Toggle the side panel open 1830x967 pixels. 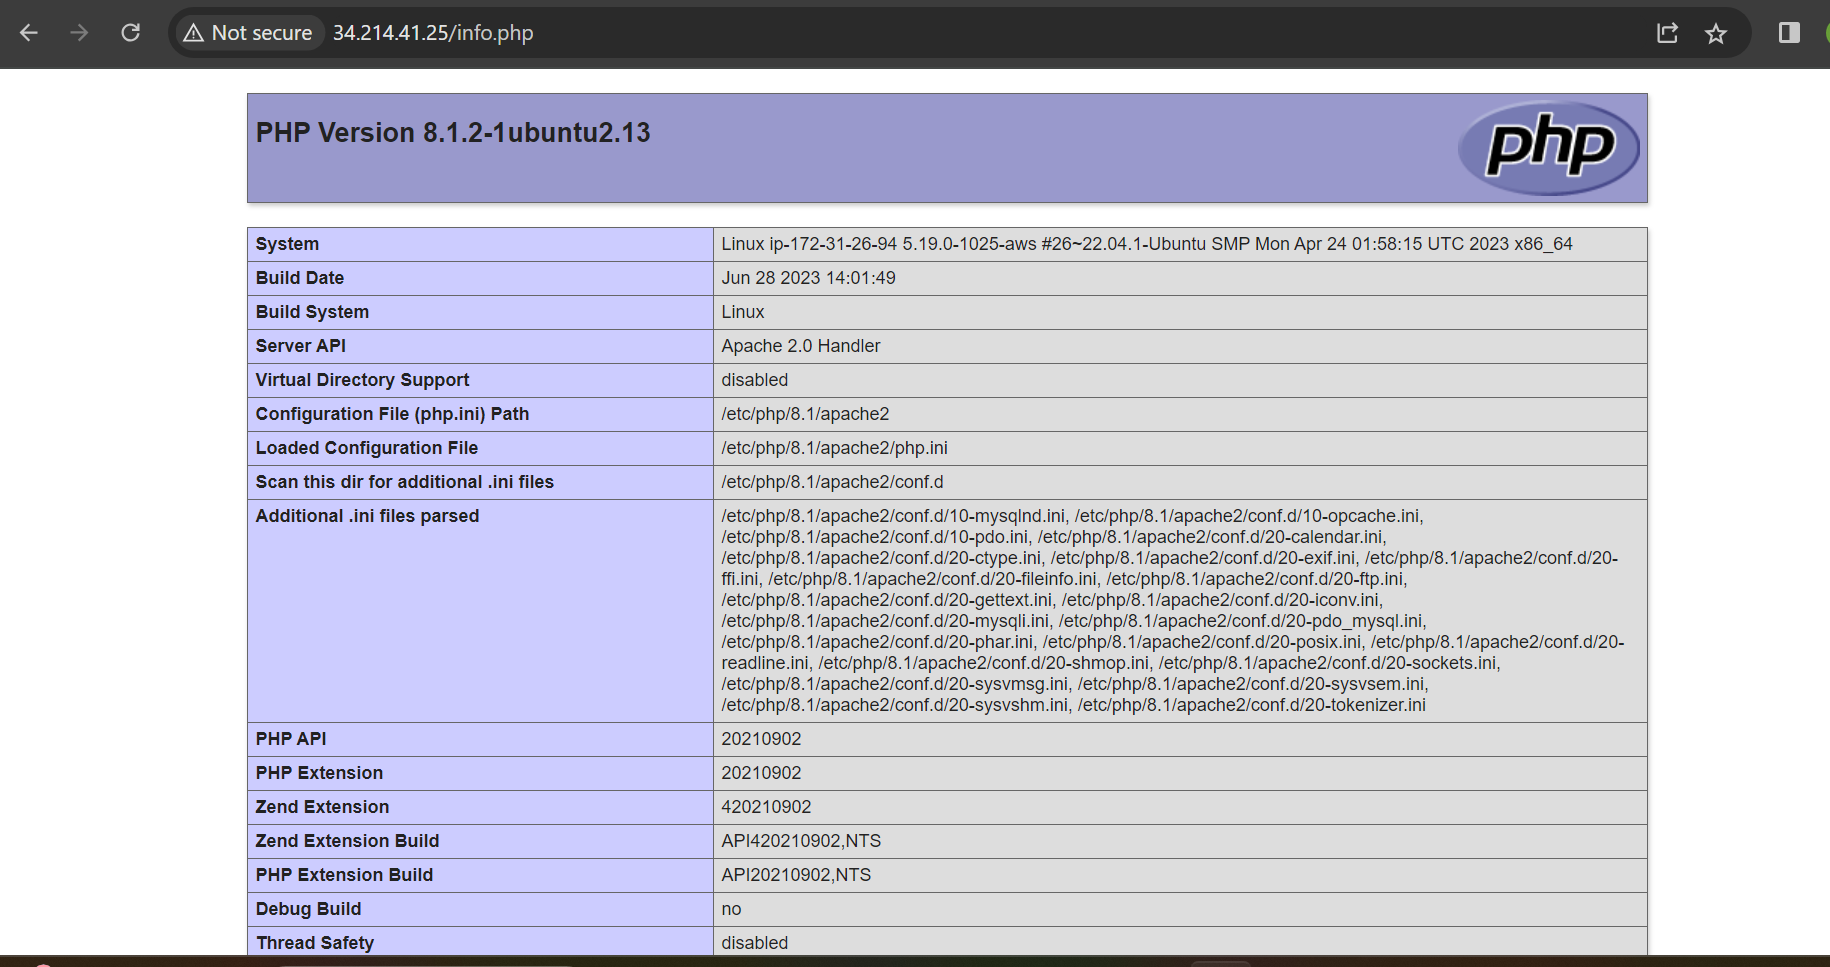1789,32
